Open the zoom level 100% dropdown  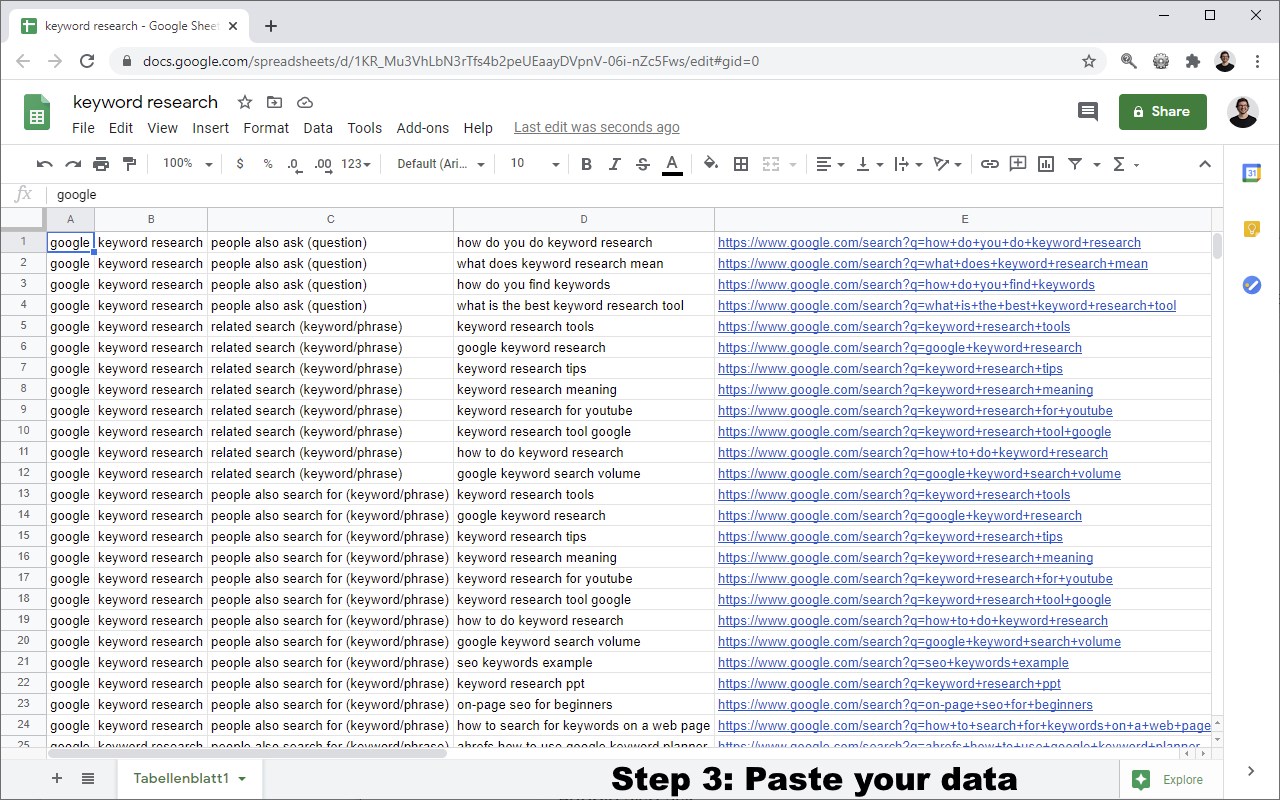click(x=188, y=164)
